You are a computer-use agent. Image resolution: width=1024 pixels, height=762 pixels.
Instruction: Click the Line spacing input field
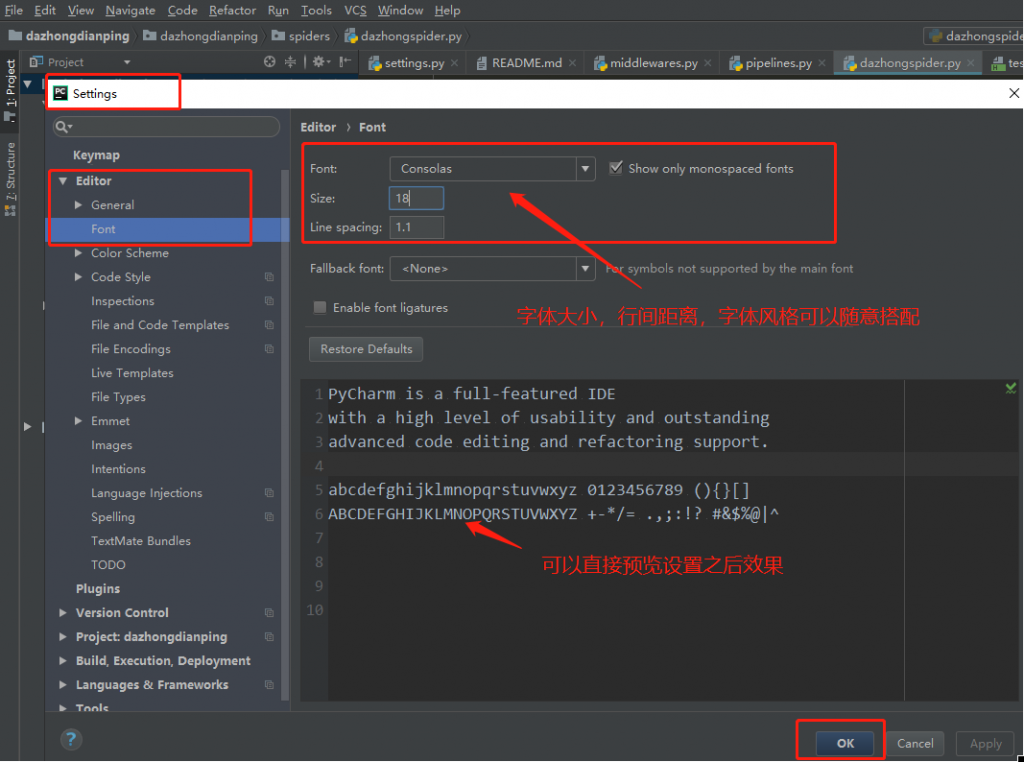tap(417, 227)
